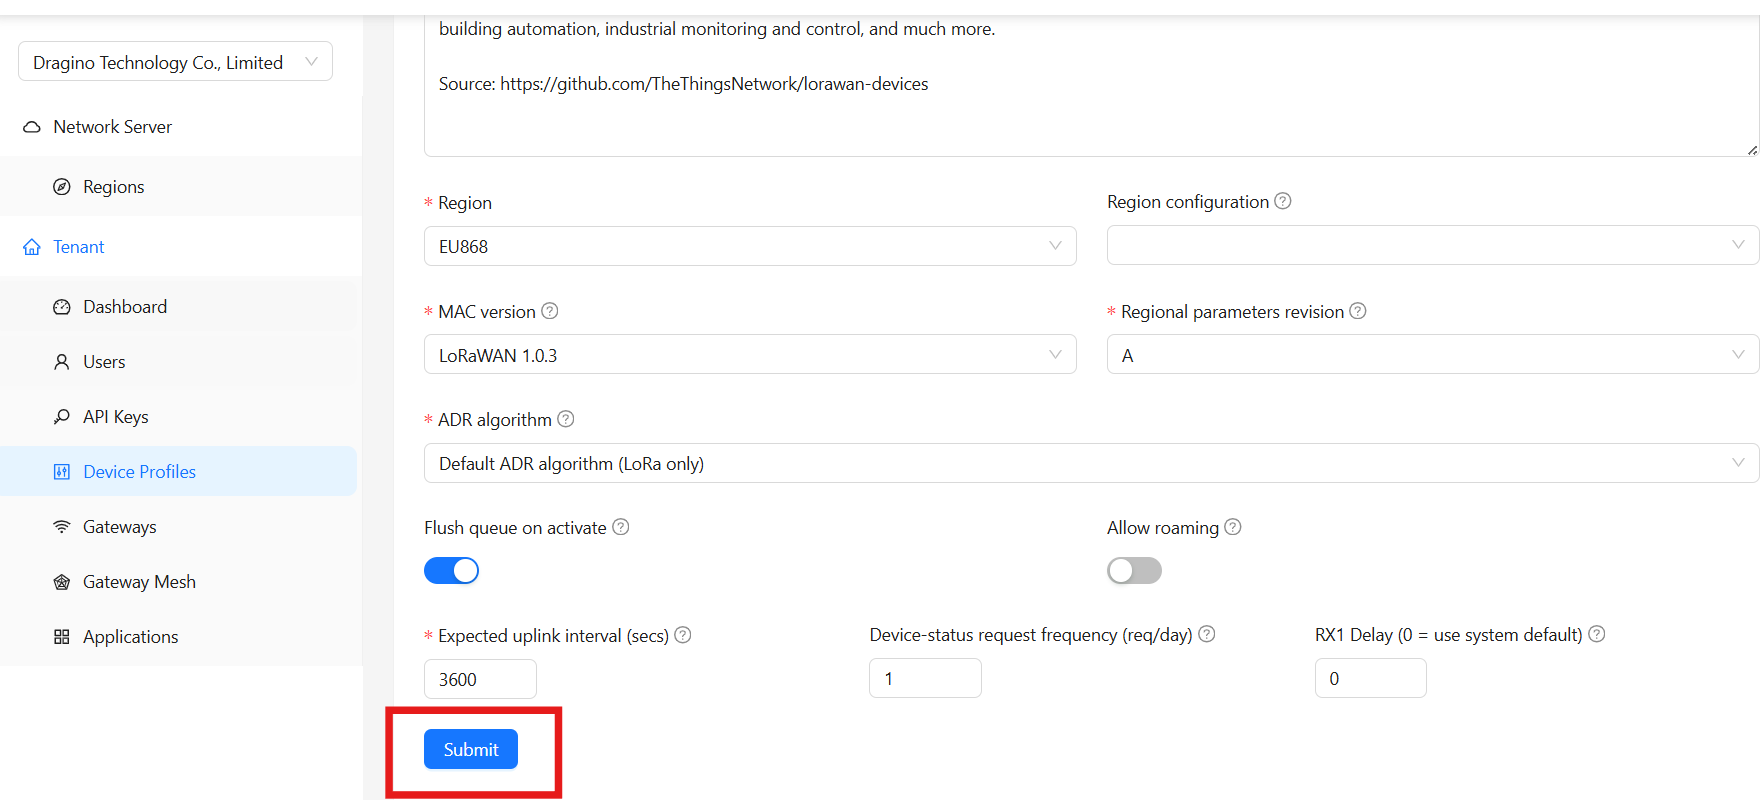Click the API Keys key icon
This screenshot has width=1760, height=800.
point(62,417)
